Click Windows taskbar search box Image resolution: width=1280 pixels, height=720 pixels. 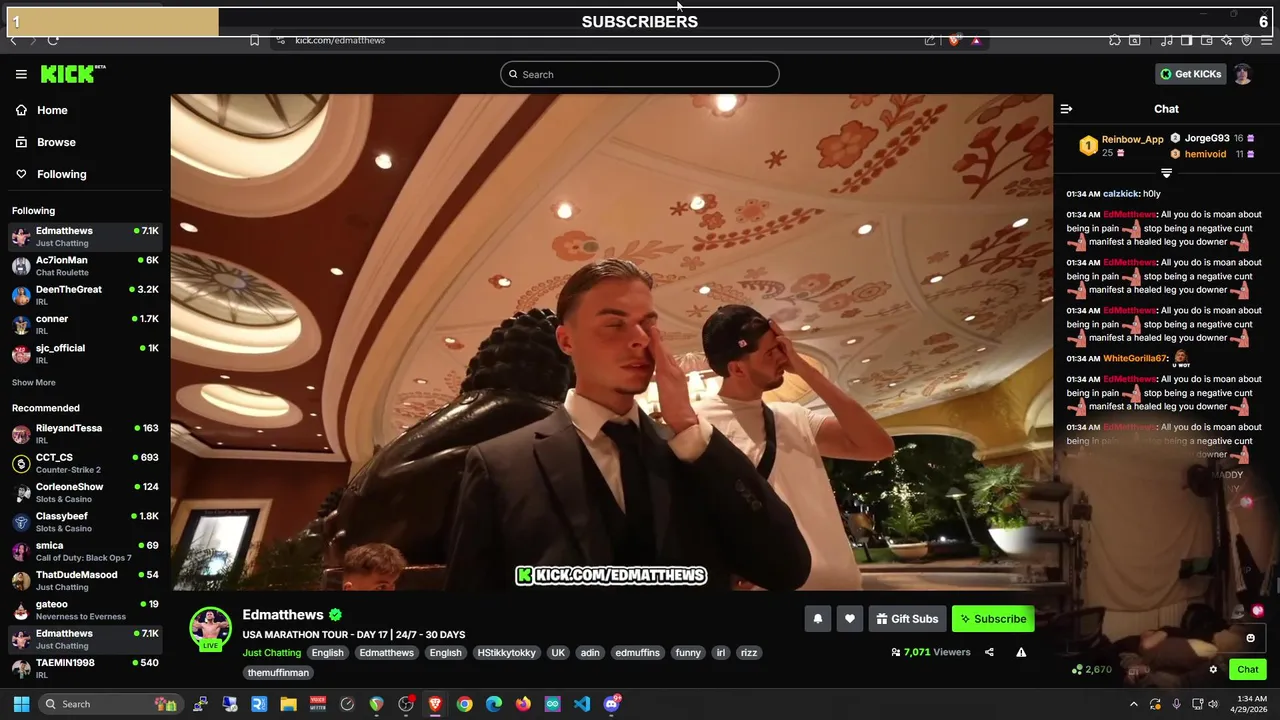click(x=110, y=704)
